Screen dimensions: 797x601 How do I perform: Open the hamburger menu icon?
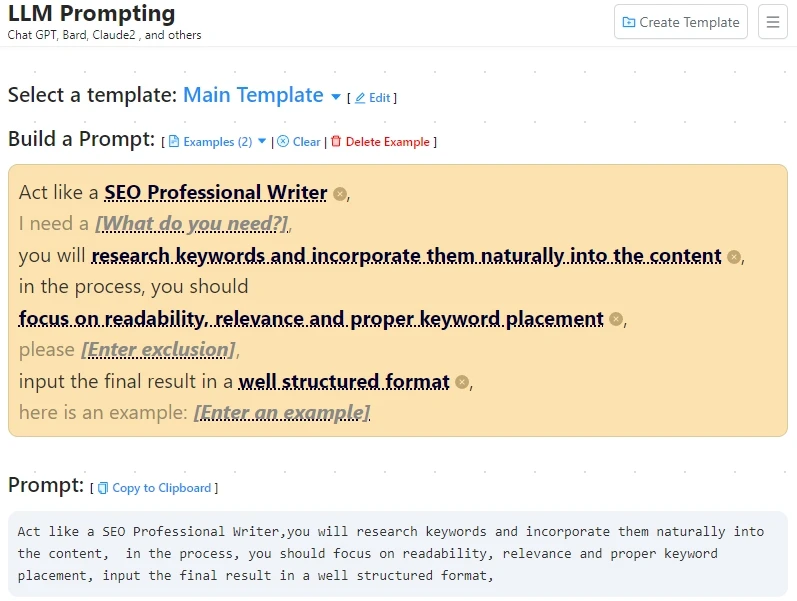[x=773, y=22]
